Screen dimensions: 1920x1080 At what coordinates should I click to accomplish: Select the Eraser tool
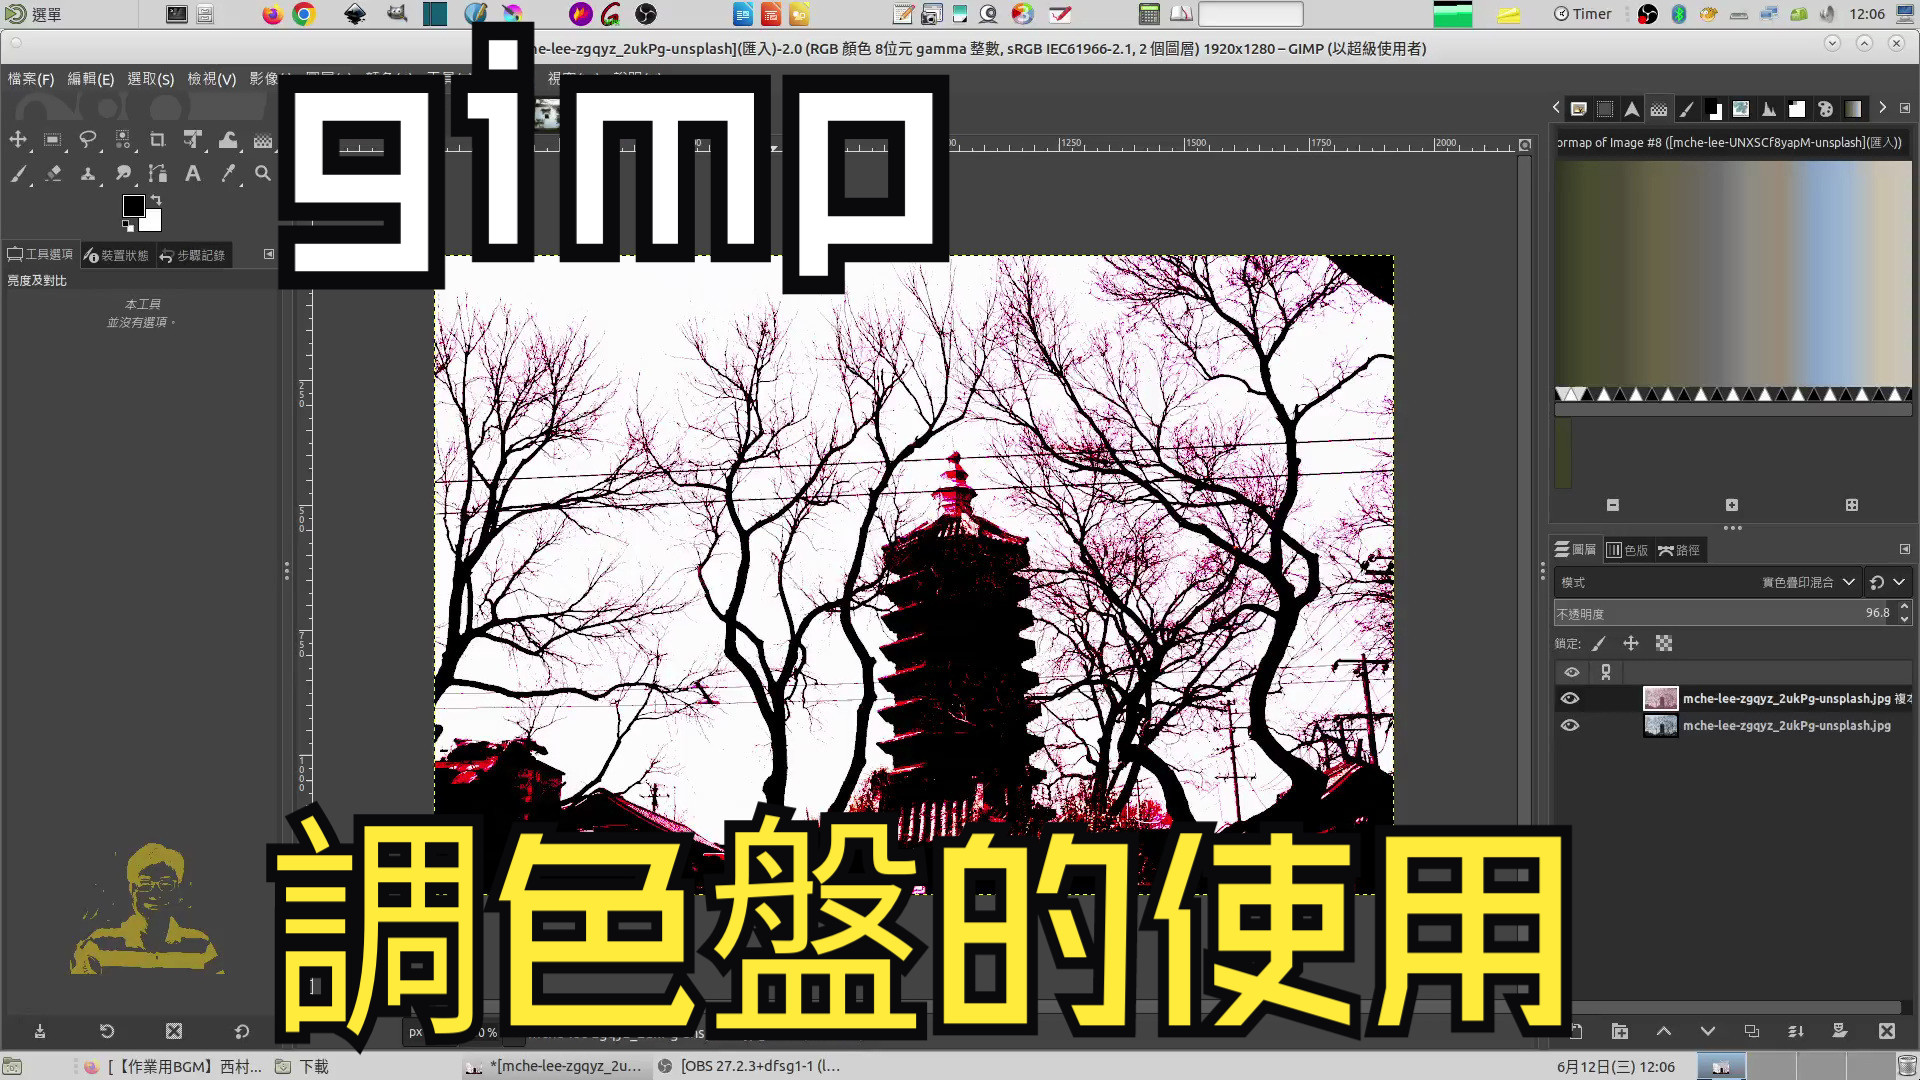tap(53, 174)
